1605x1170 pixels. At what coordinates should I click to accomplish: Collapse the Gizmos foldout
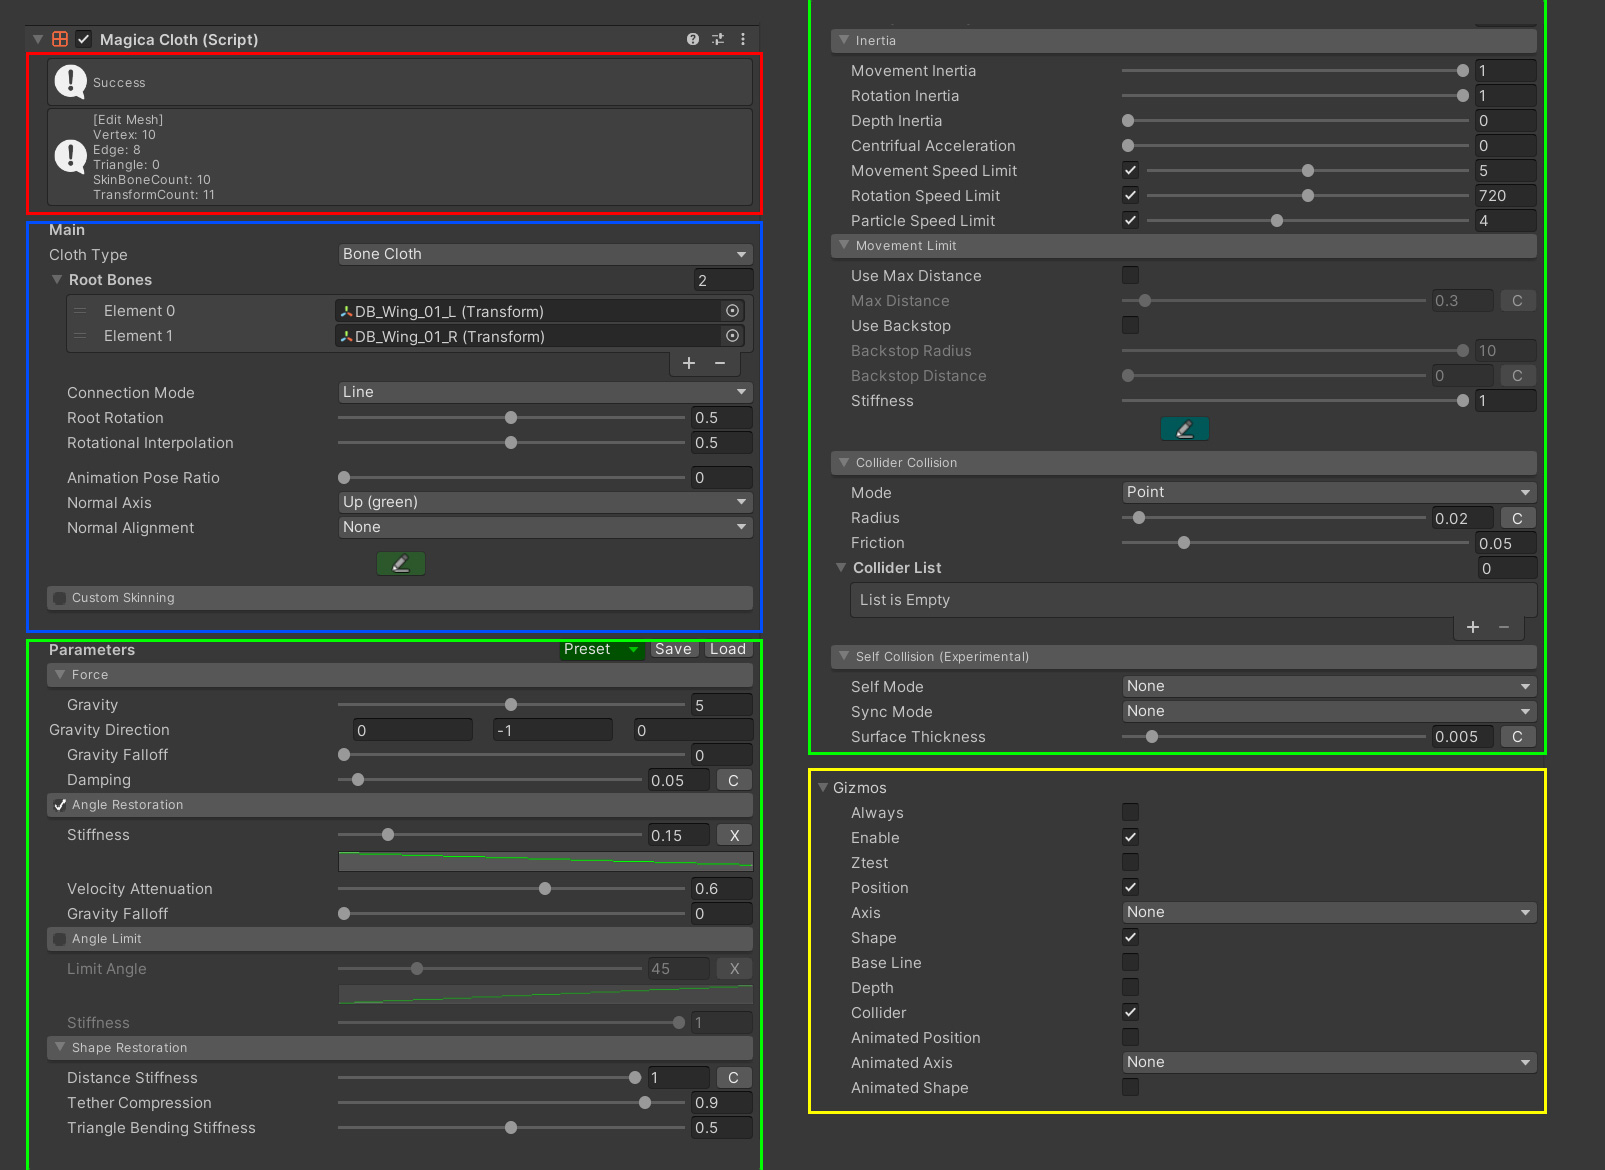(x=823, y=788)
